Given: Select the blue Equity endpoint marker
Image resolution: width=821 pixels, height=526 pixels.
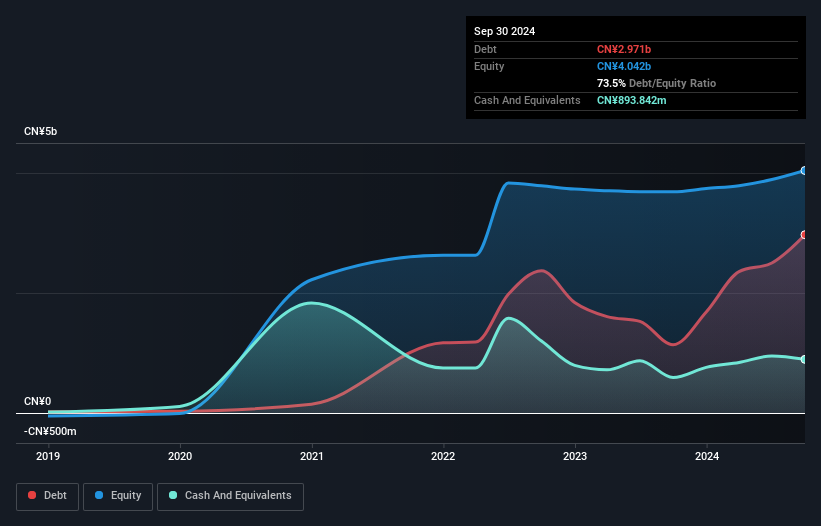Looking at the screenshot, I should 804,171.
